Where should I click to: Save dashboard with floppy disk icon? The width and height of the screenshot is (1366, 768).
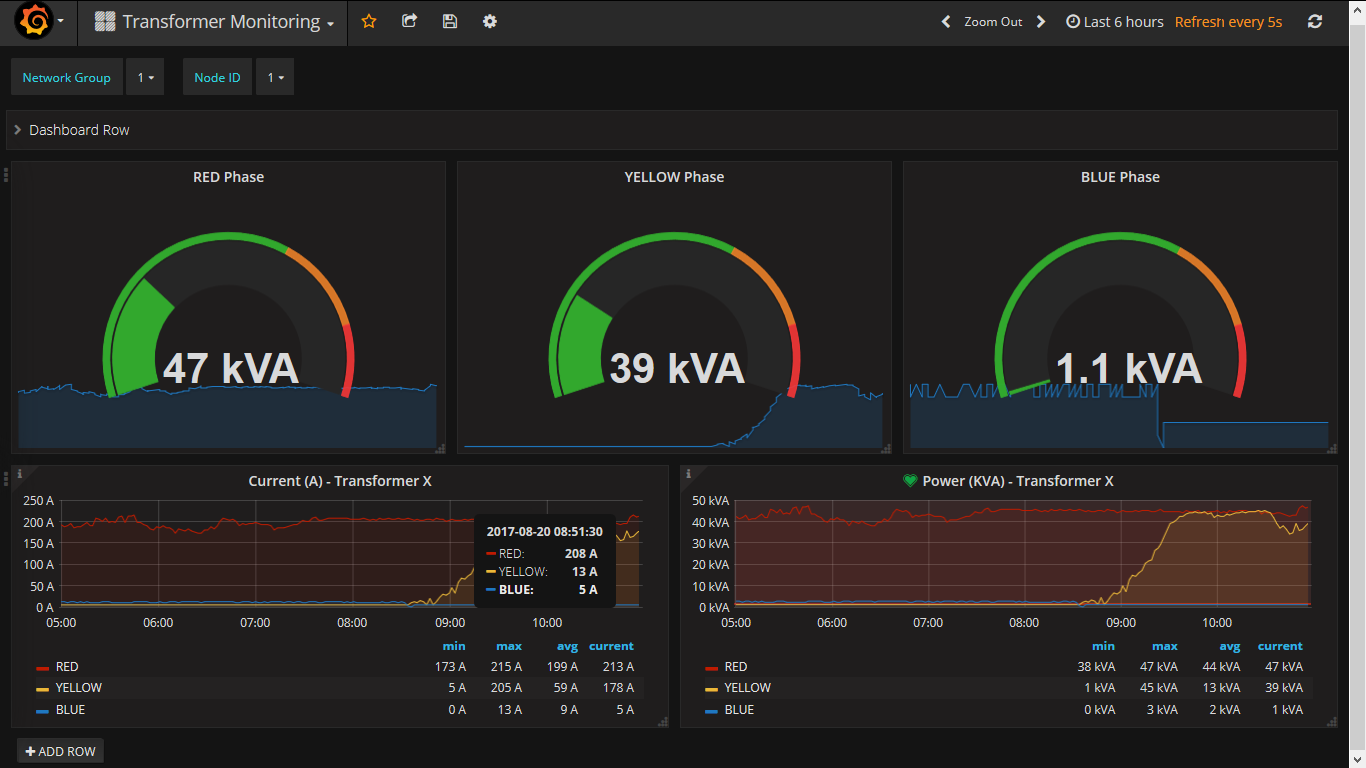pyautogui.click(x=450, y=21)
